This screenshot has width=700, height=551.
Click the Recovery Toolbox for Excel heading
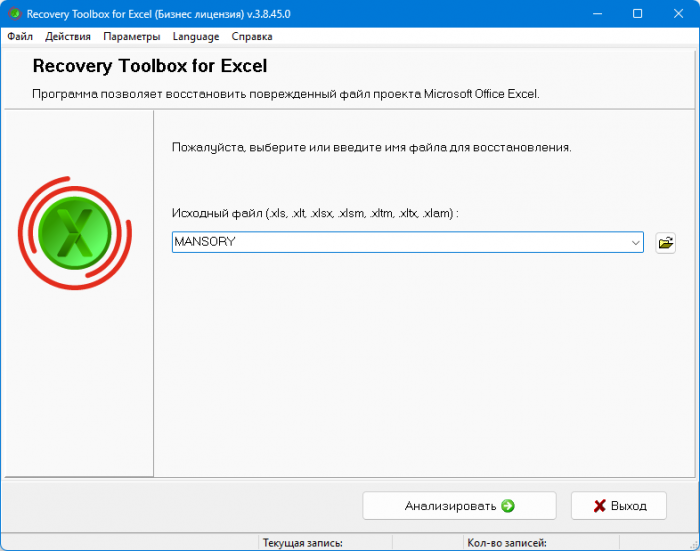click(x=150, y=67)
